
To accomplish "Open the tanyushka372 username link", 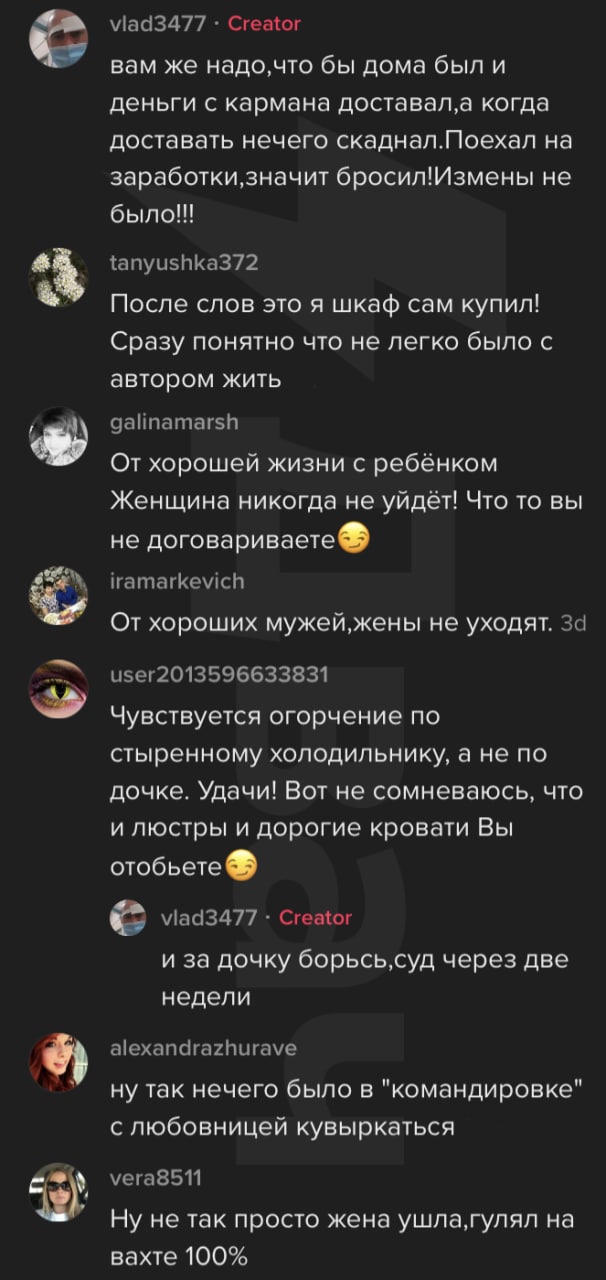I will 184,263.
